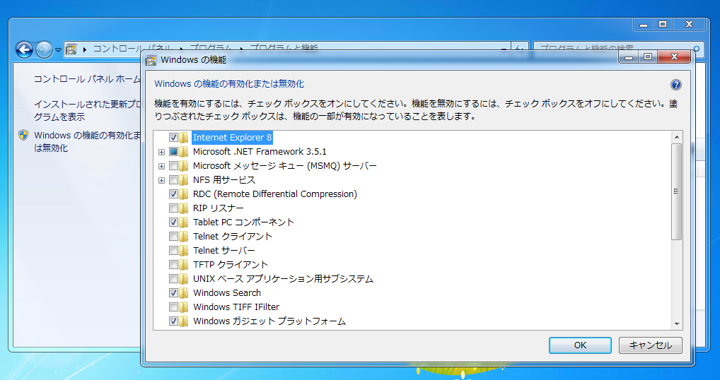Check the RIP リスナー checkbox
The height and width of the screenshot is (380, 720).
click(173, 208)
